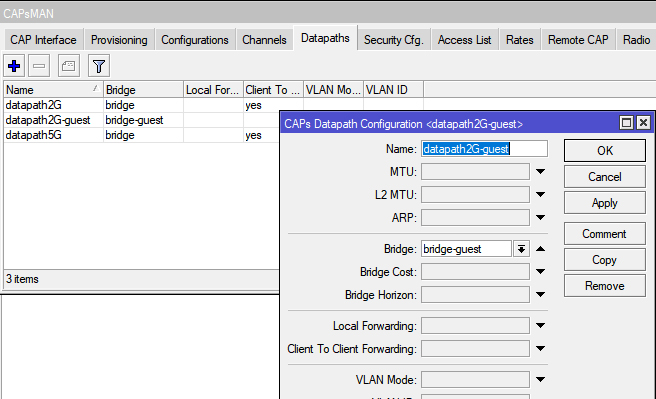Click the VLAN Mode input field

[x=475, y=379]
